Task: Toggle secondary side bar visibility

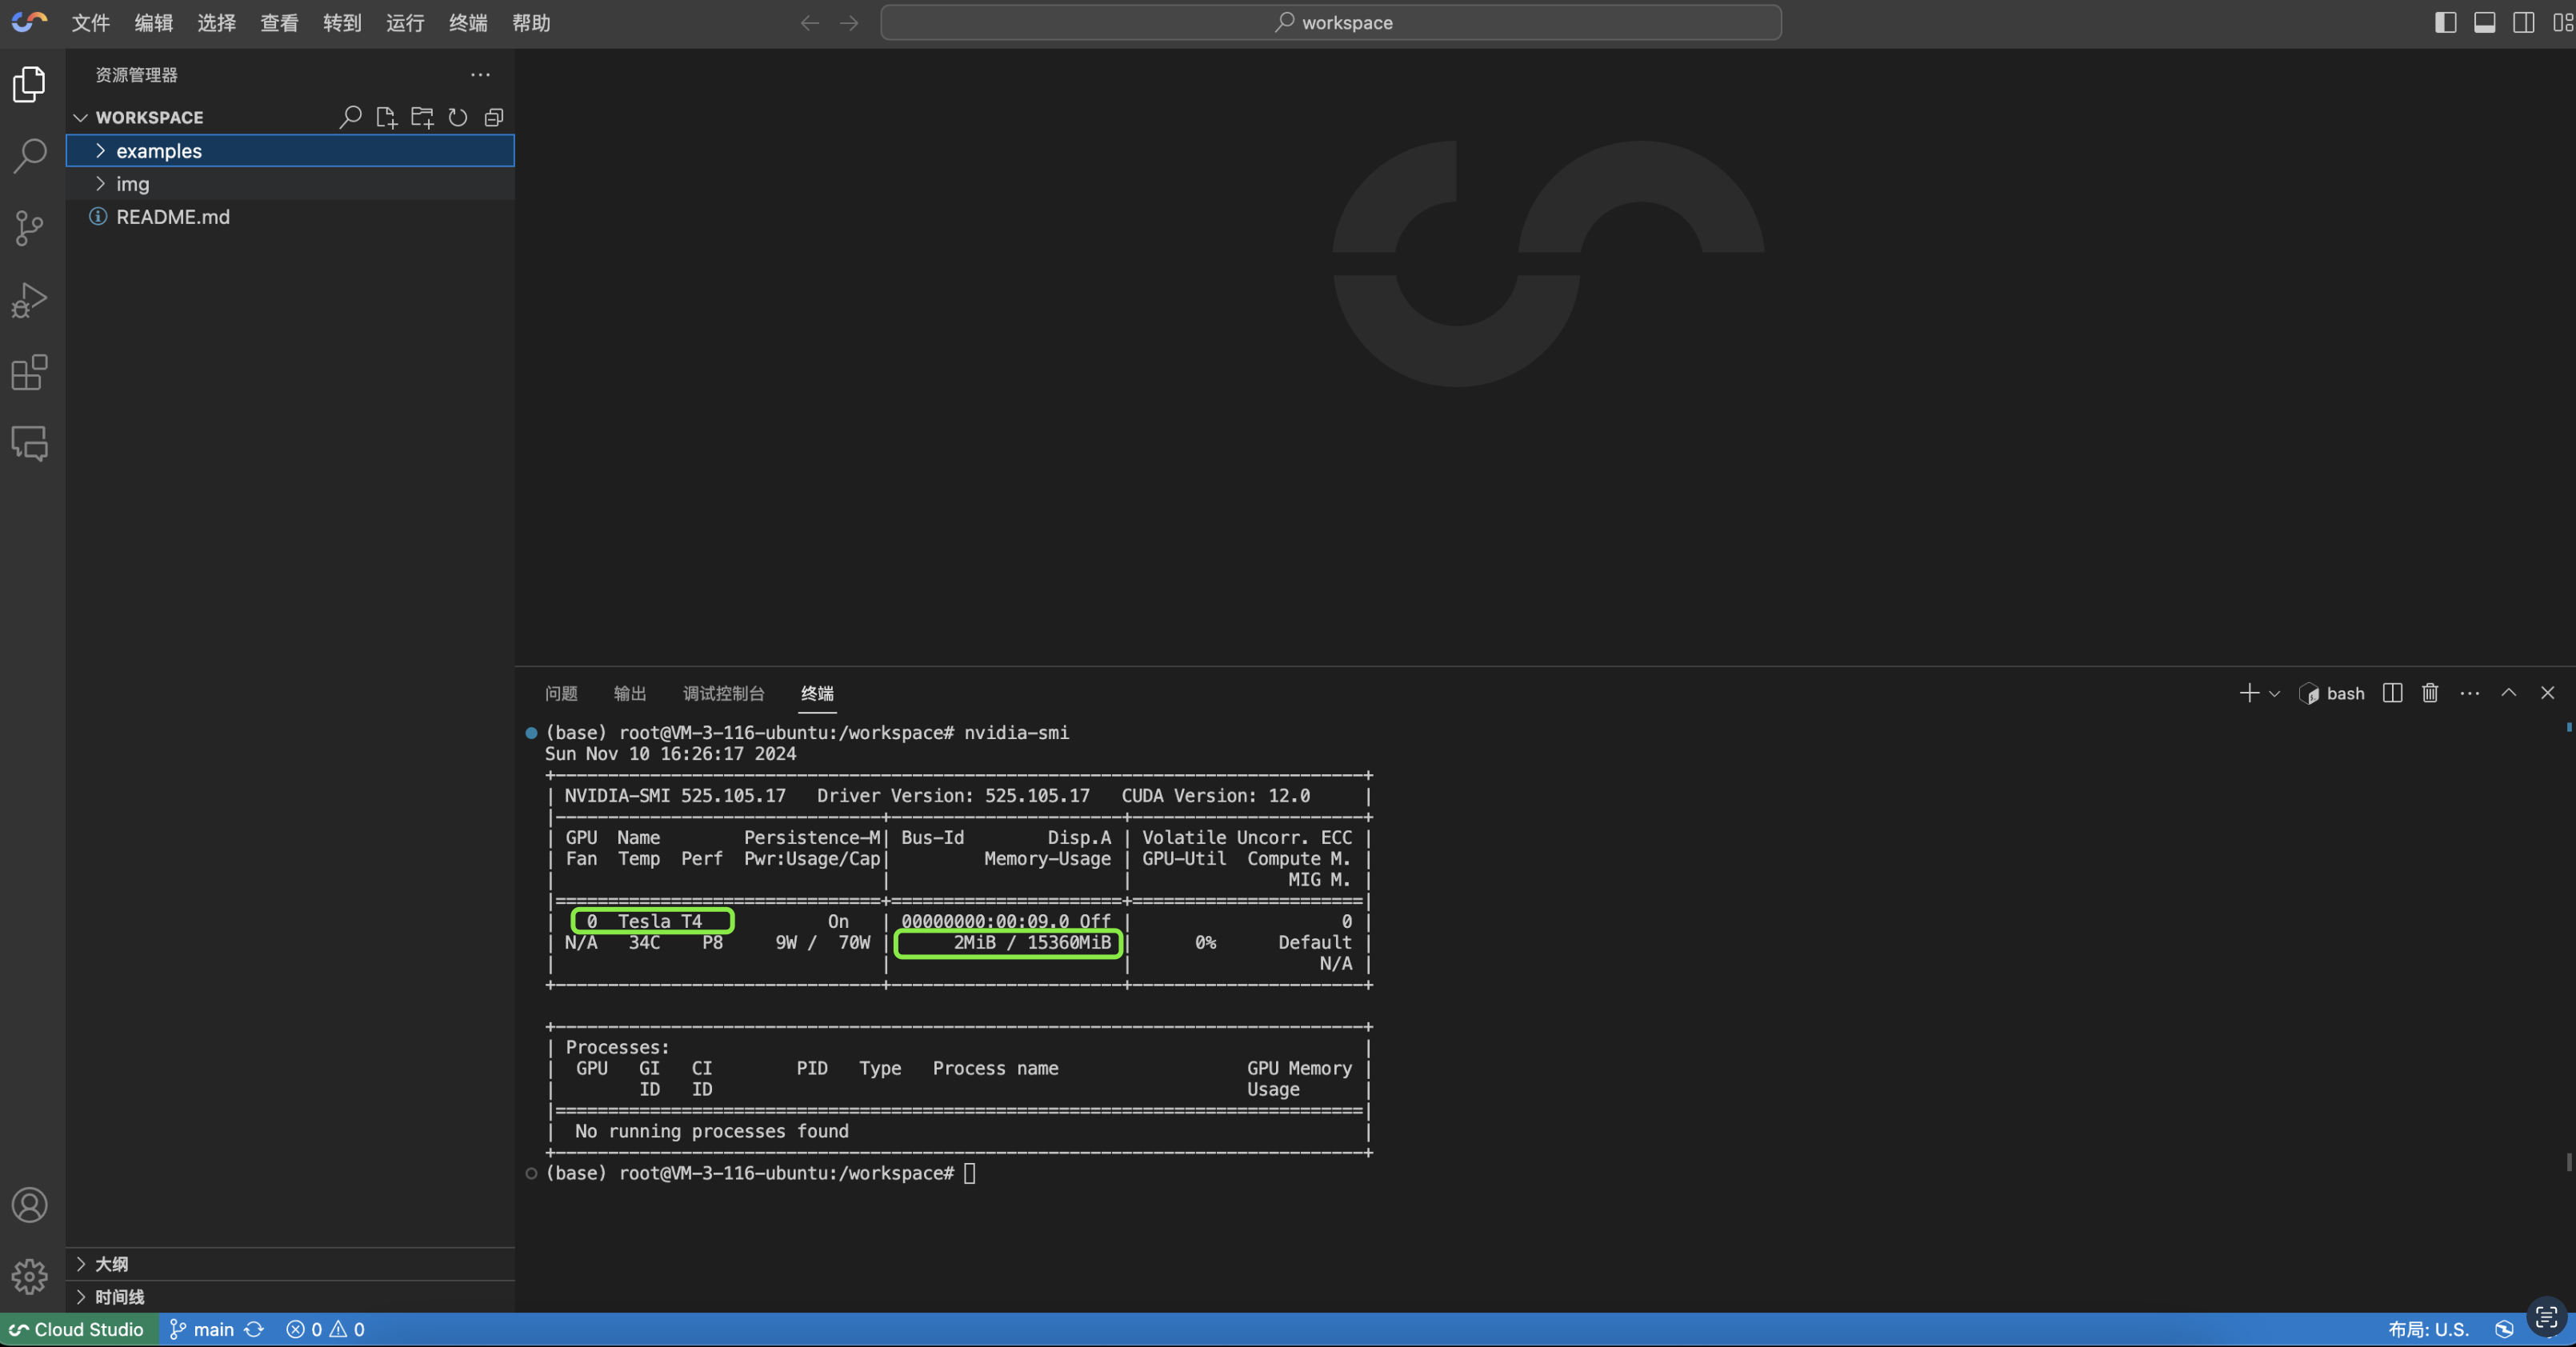Action: [2524, 22]
